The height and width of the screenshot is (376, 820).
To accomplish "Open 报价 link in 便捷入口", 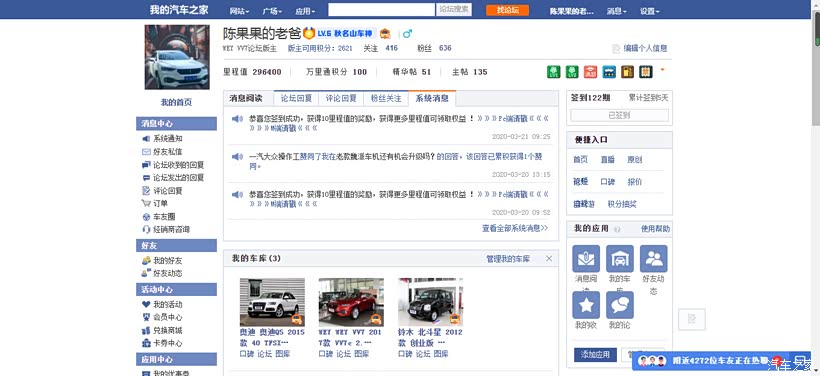I will (635, 181).
